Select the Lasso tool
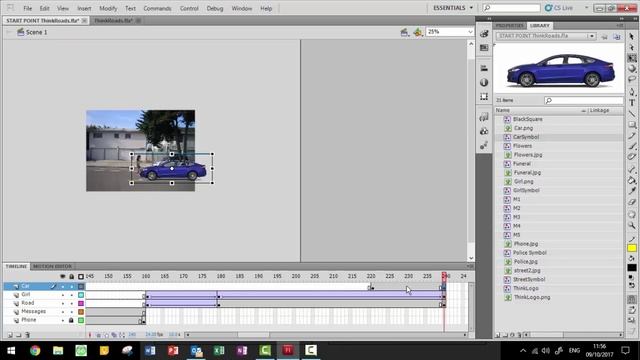This screenshot has width=640, height=360. [x=632, y=79]
